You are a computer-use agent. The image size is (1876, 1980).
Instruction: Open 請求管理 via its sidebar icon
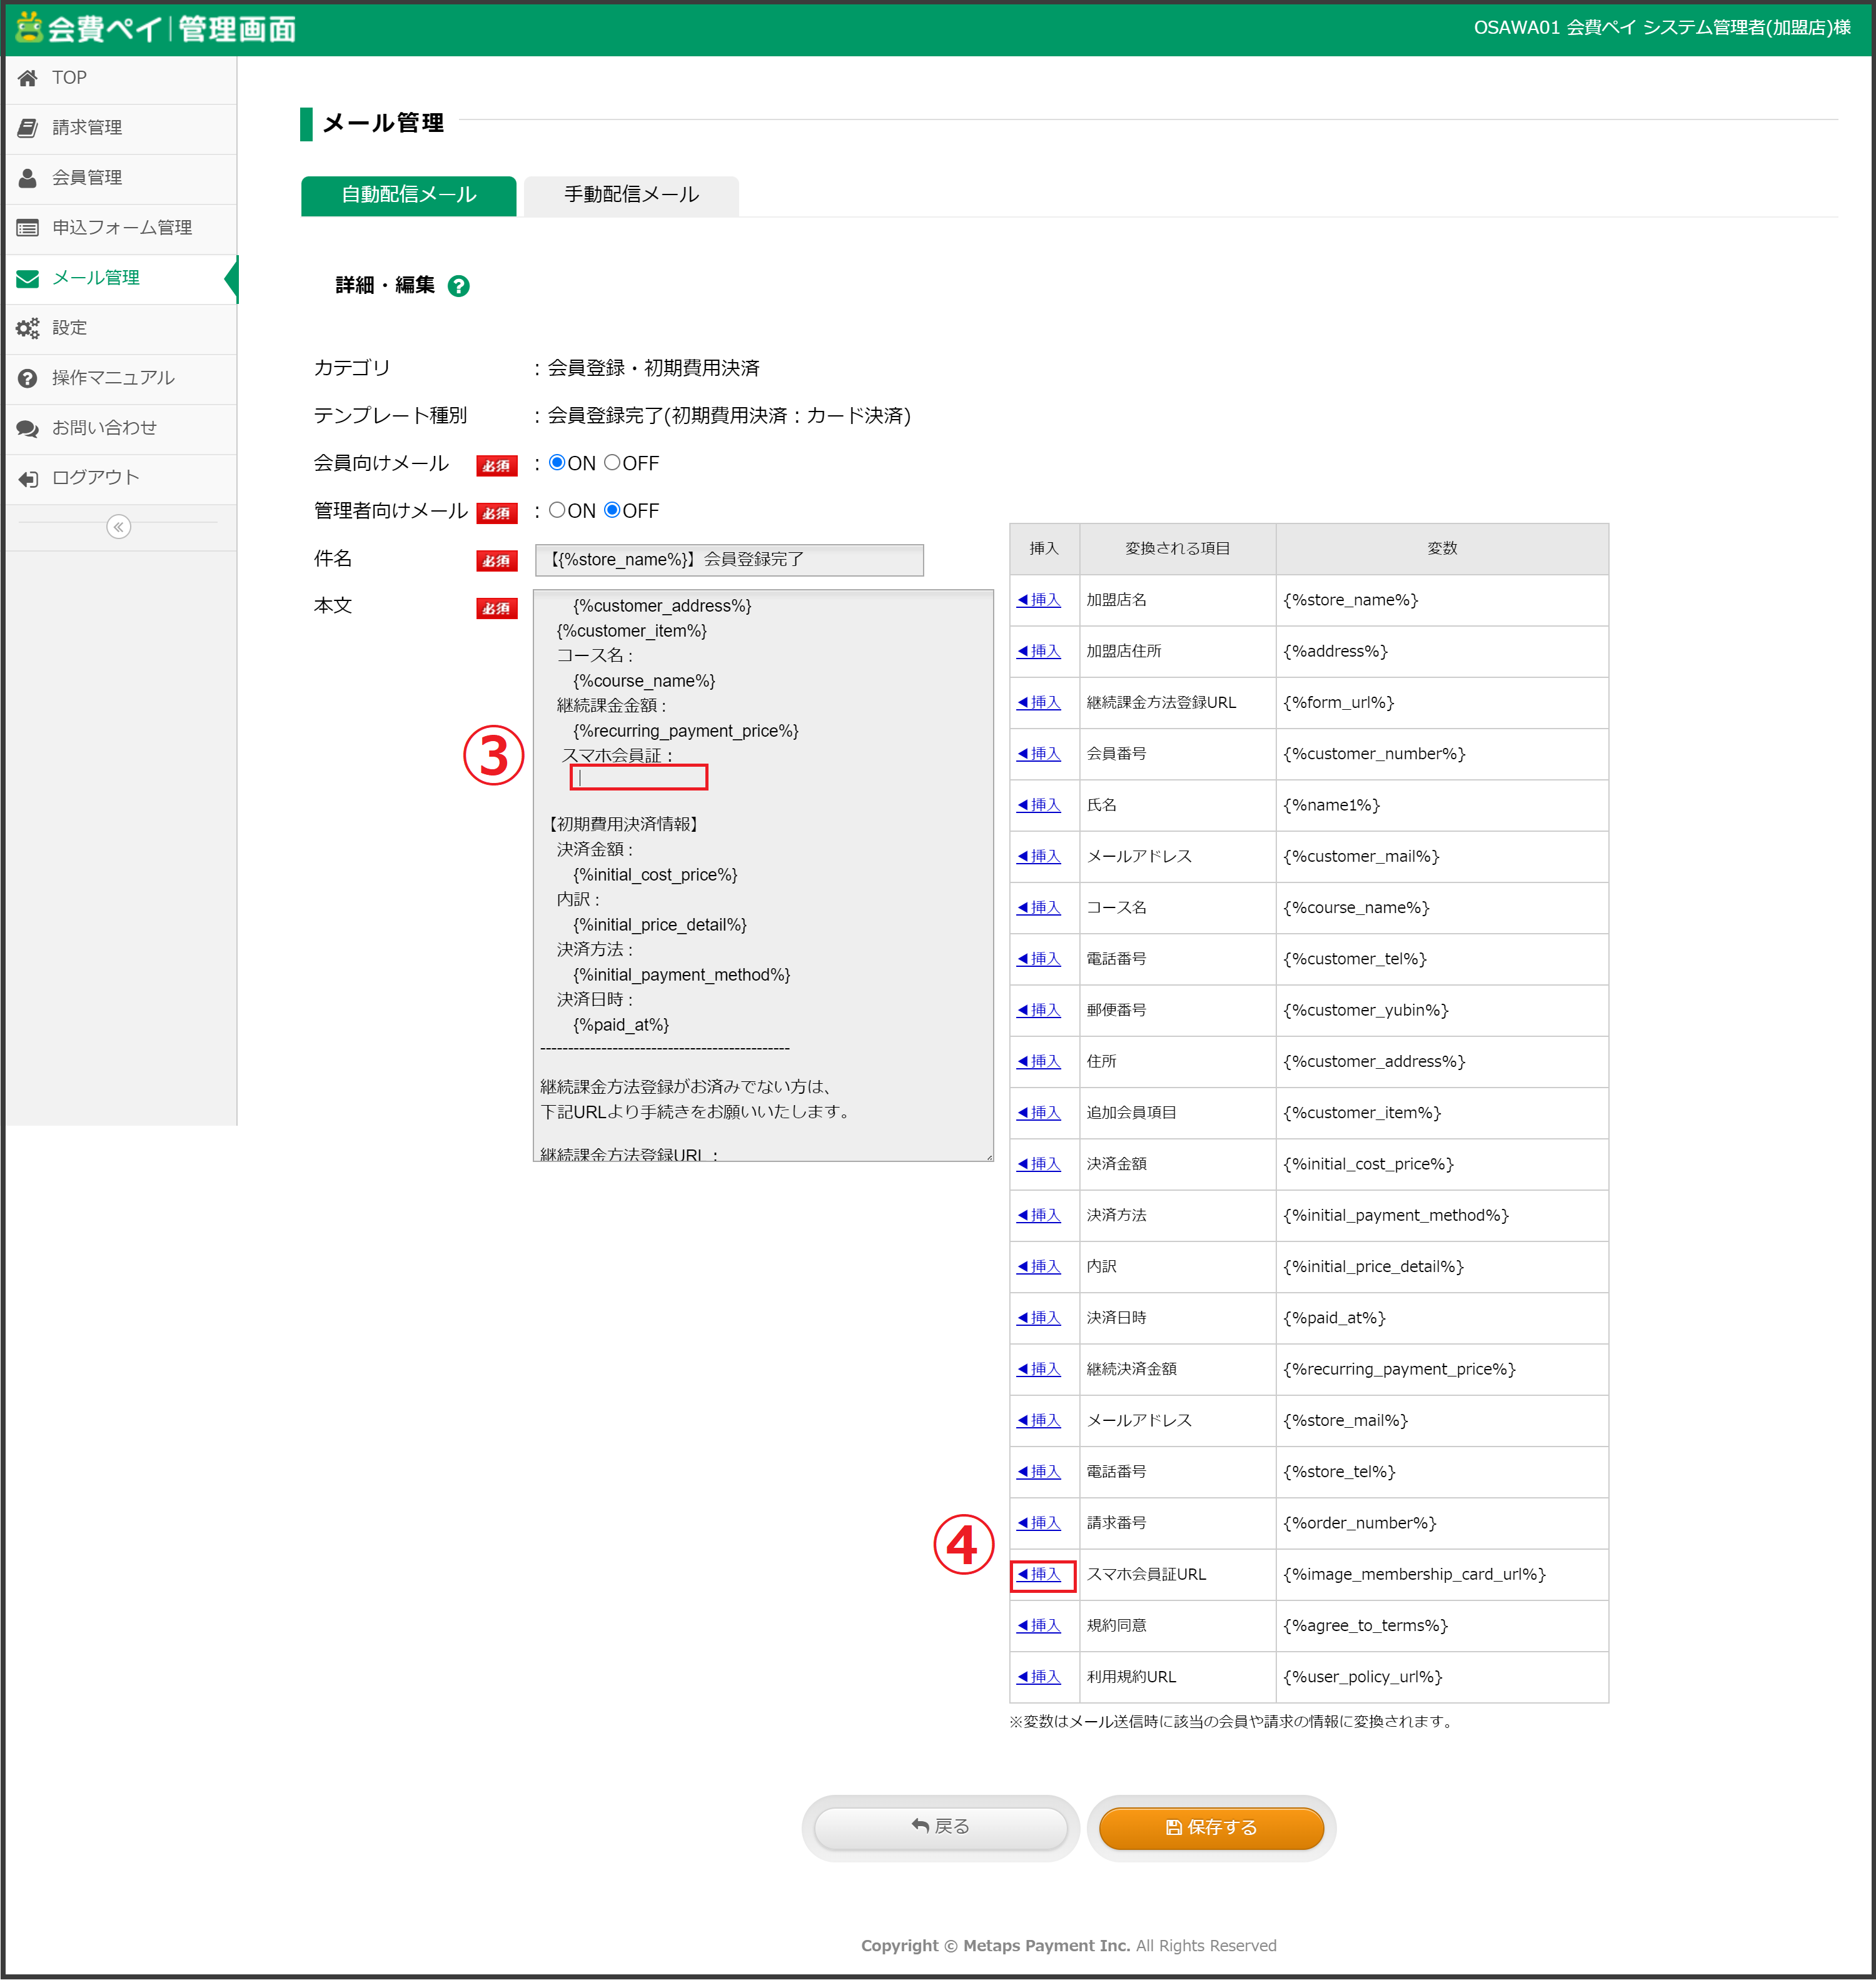tap(27, 128)
